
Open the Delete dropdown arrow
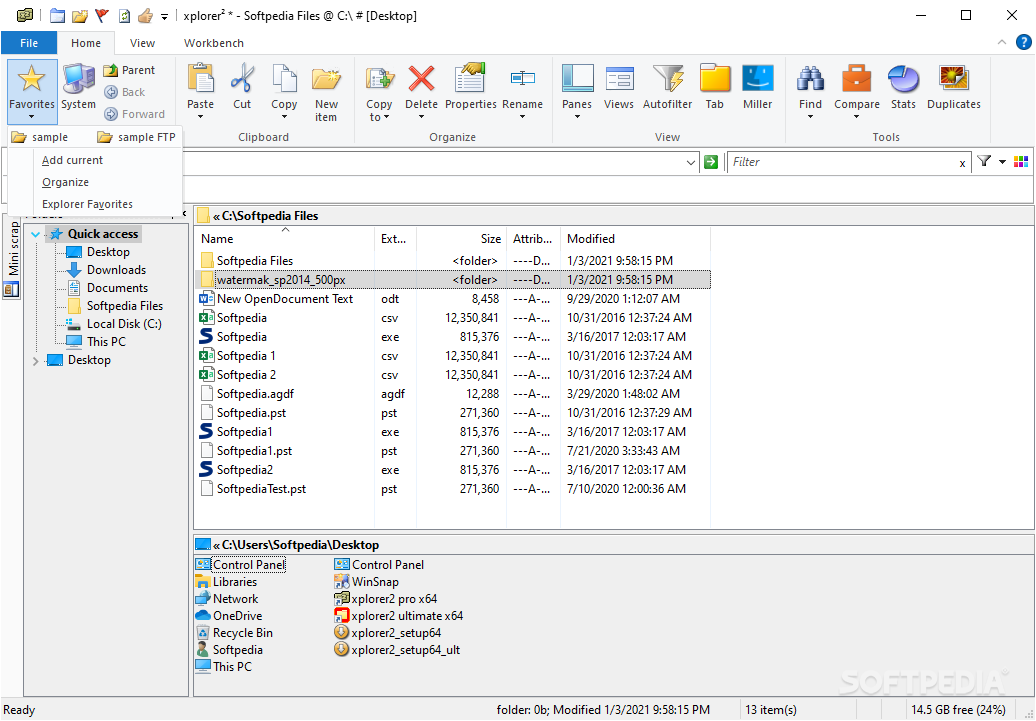click(422, 117)
